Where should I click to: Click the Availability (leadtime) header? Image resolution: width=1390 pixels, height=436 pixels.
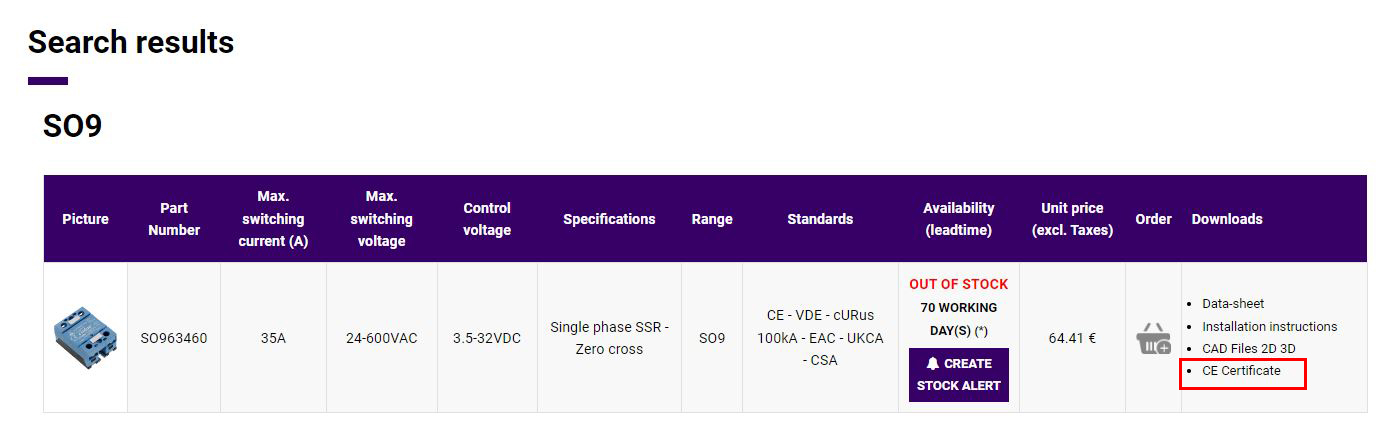click(x=958, y=219)
